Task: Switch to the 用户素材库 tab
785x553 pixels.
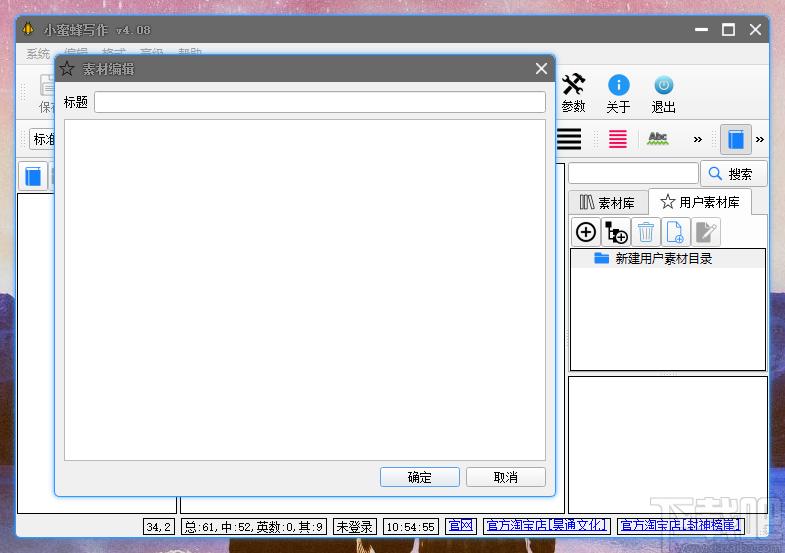Action: click(x=700, y=202)
